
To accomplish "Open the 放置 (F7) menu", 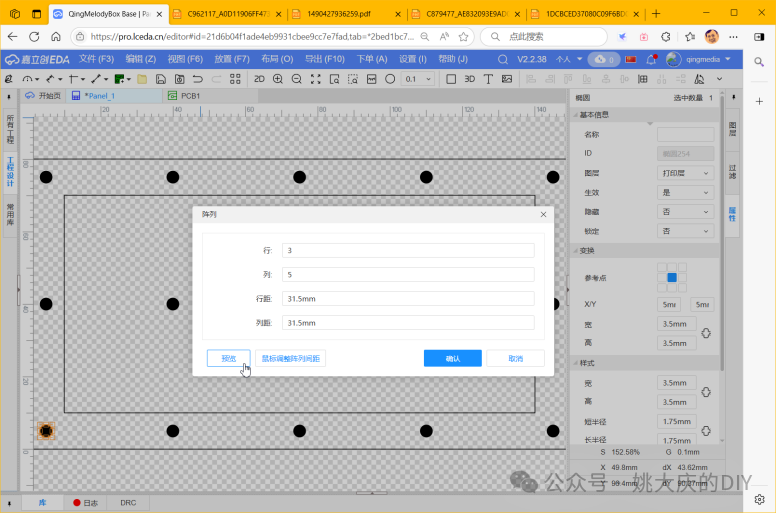I will [231, 59].
